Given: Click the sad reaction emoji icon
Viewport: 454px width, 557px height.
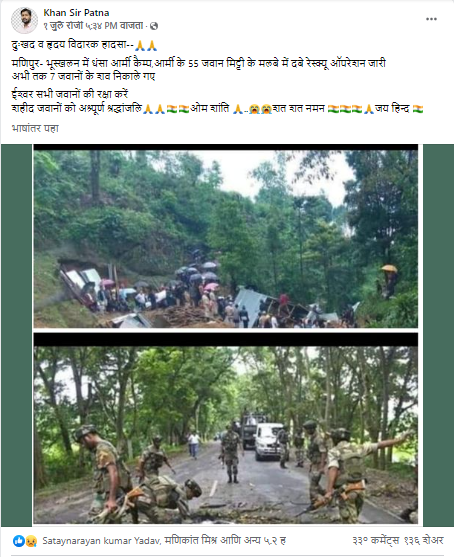Looking at the screenshot, I should pyautogui.click(x=31, y=541).
